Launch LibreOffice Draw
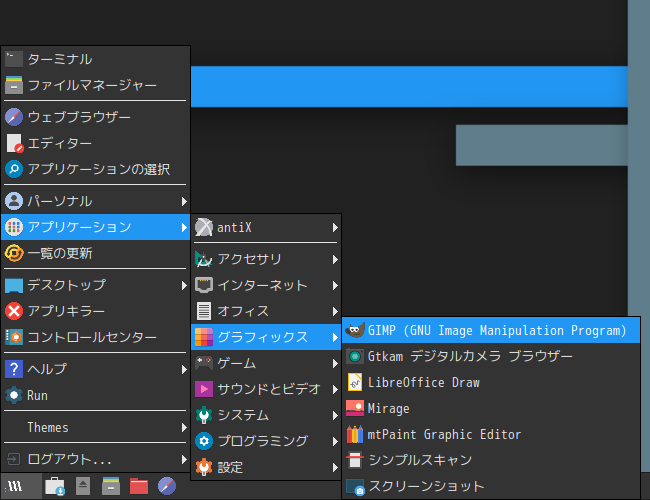This screenshot has width=650, height=500. point(491,382)
